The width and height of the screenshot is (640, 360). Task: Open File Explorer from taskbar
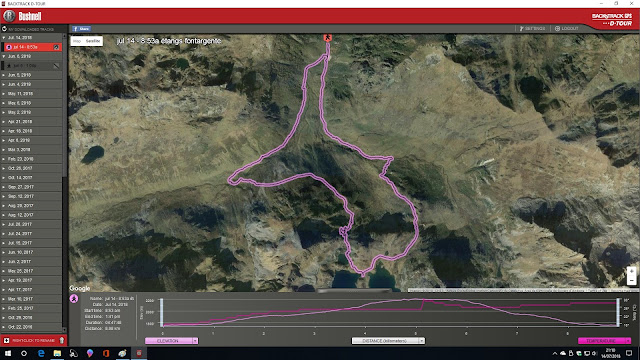[x=57, y=353]
